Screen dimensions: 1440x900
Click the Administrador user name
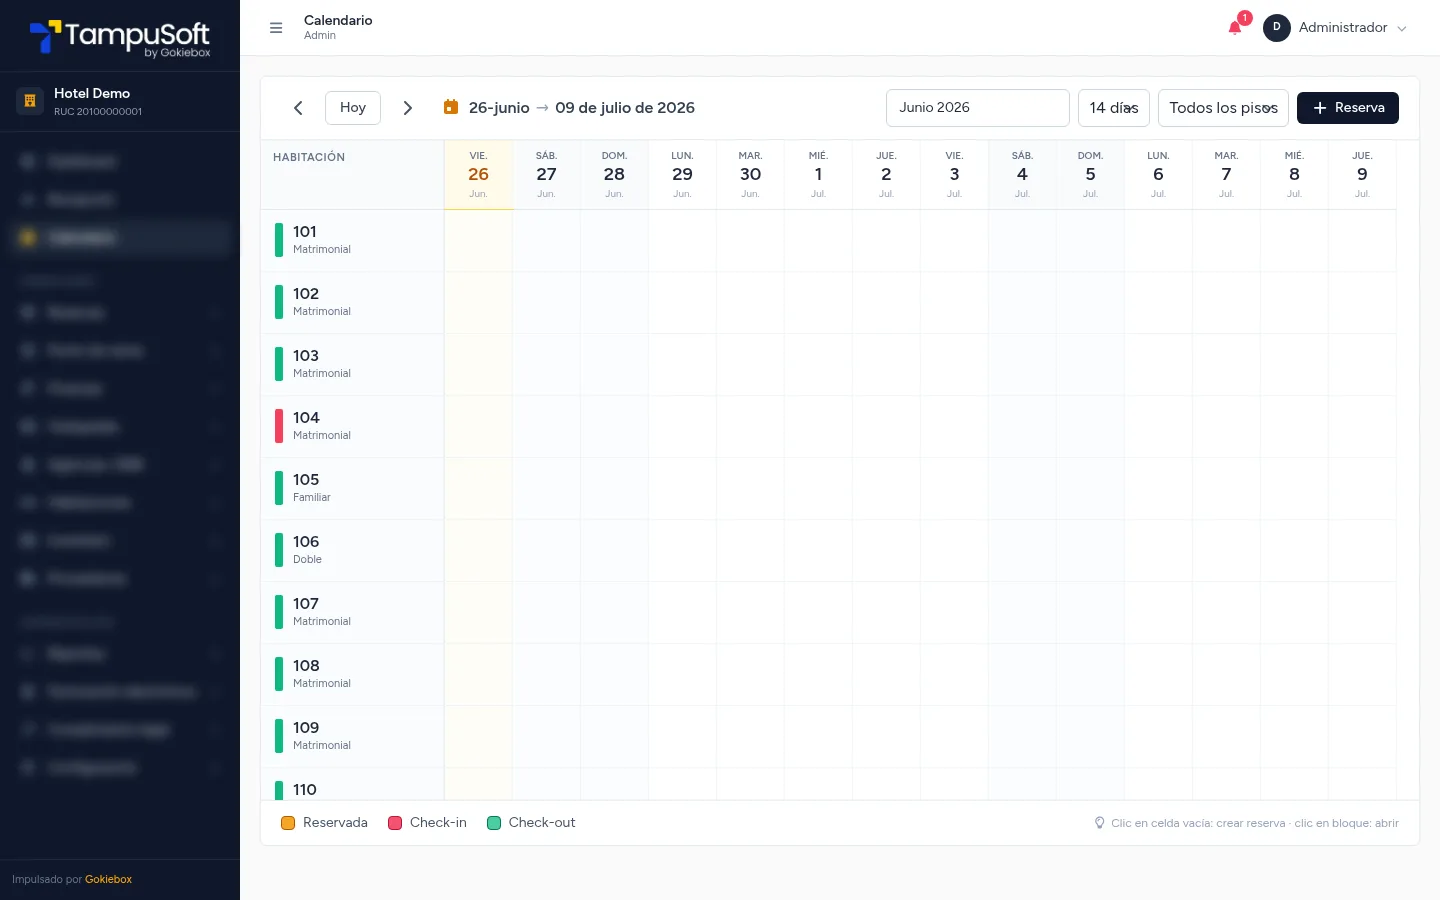pos(1343,28)
